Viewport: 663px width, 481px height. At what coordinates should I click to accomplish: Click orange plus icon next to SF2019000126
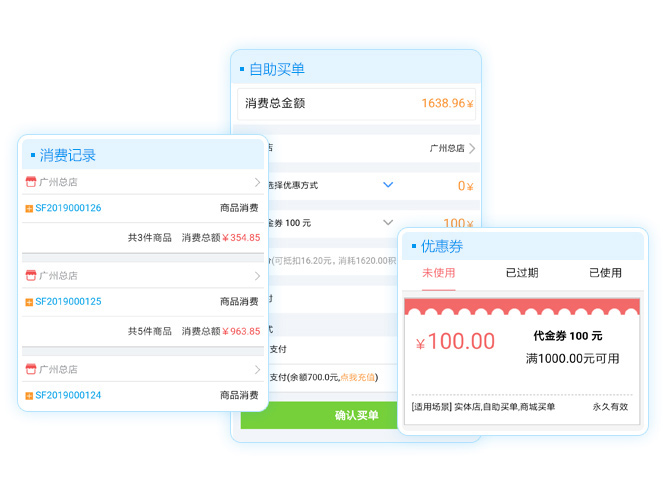[29, 208]
